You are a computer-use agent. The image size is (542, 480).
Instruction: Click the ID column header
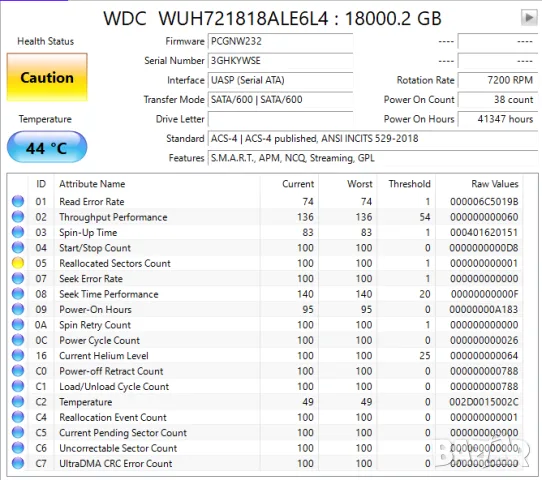point(41,184)
